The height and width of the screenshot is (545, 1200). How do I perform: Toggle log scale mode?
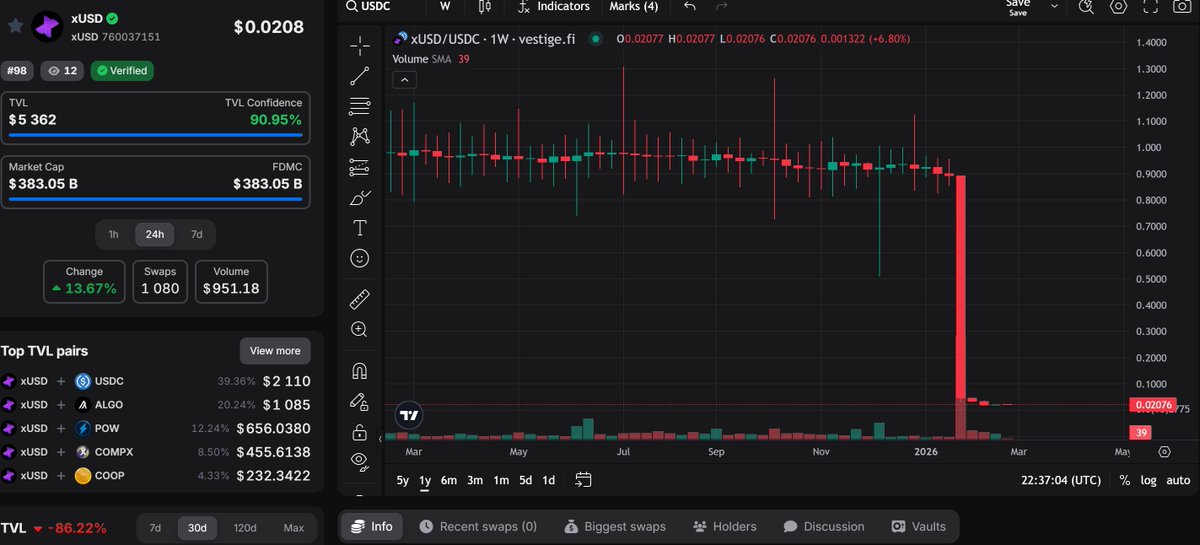(1149, 480)
